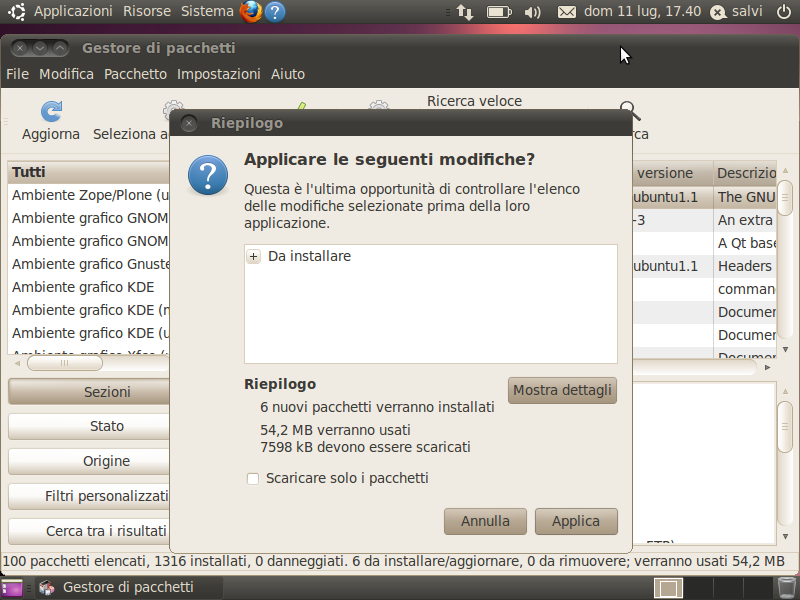Select the Origine filter button

click(89, 461)
